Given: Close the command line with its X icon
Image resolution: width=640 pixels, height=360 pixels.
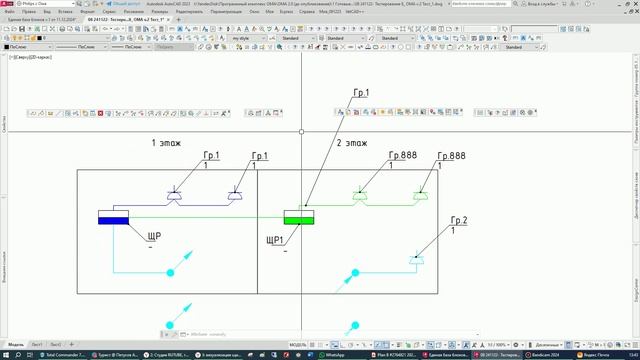Looking at the screenshot, I should pos(167,334).
